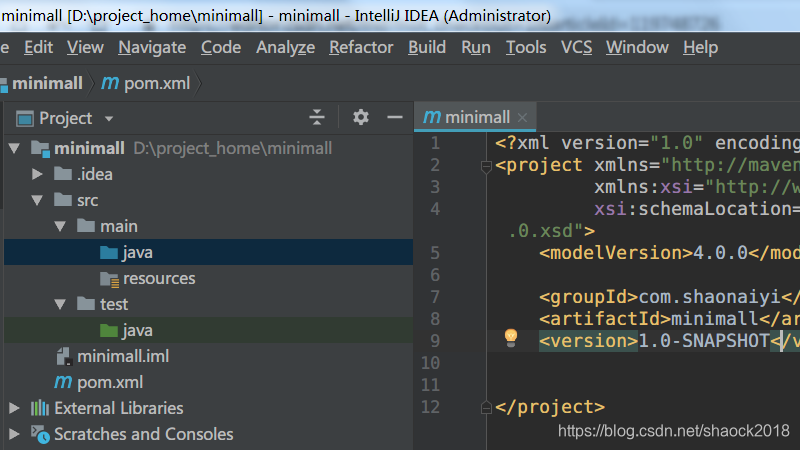Open the Analyze menu
The height and width of the screenshot is (450, 800).
coord(285,47)
